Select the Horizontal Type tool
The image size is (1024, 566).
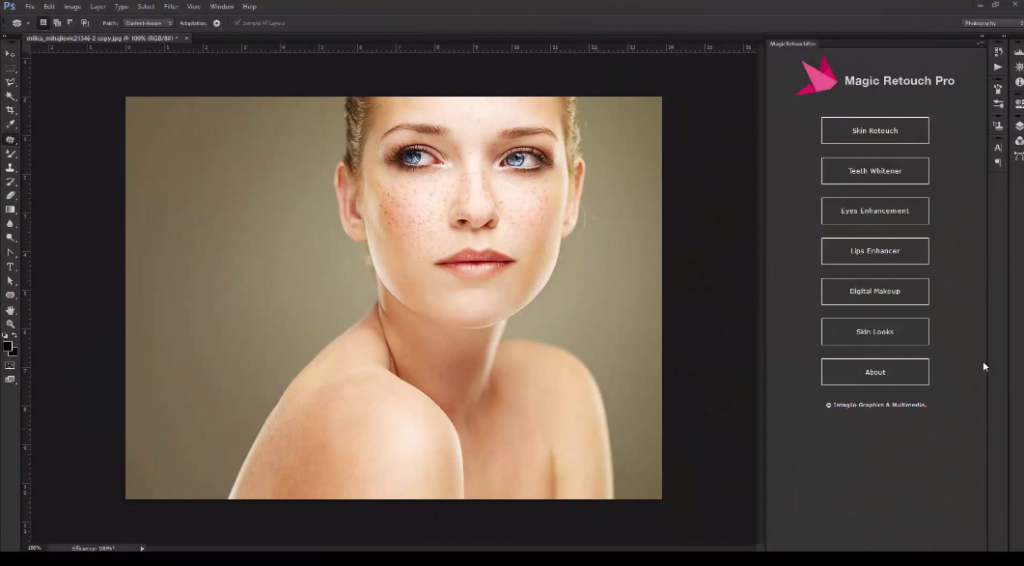[x=10, y=267]
